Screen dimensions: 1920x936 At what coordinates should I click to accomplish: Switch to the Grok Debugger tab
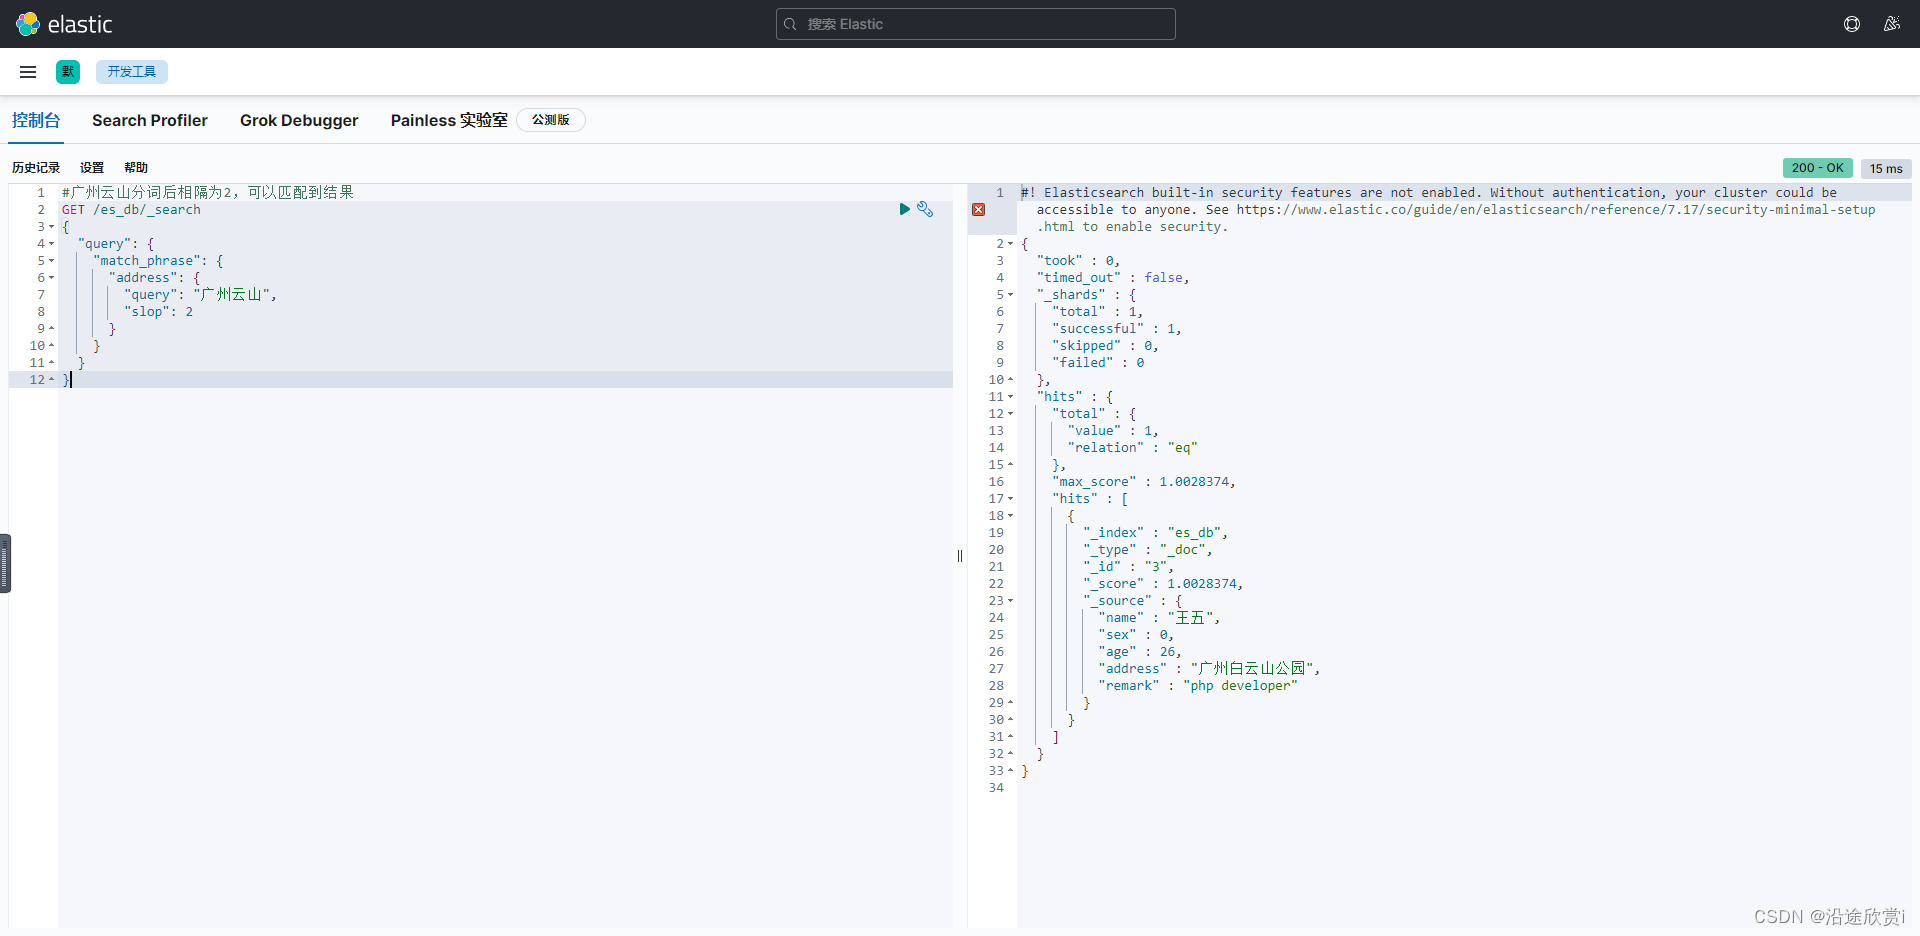pos(299,120)
